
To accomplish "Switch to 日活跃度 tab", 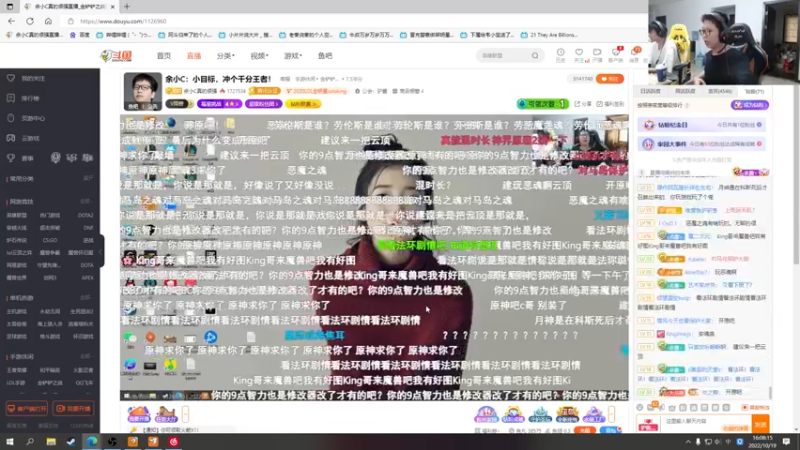I will click(651, 91).
